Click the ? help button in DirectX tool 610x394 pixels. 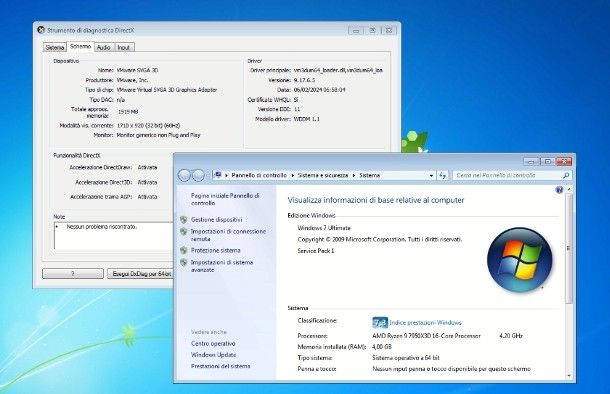pos(73,274)
